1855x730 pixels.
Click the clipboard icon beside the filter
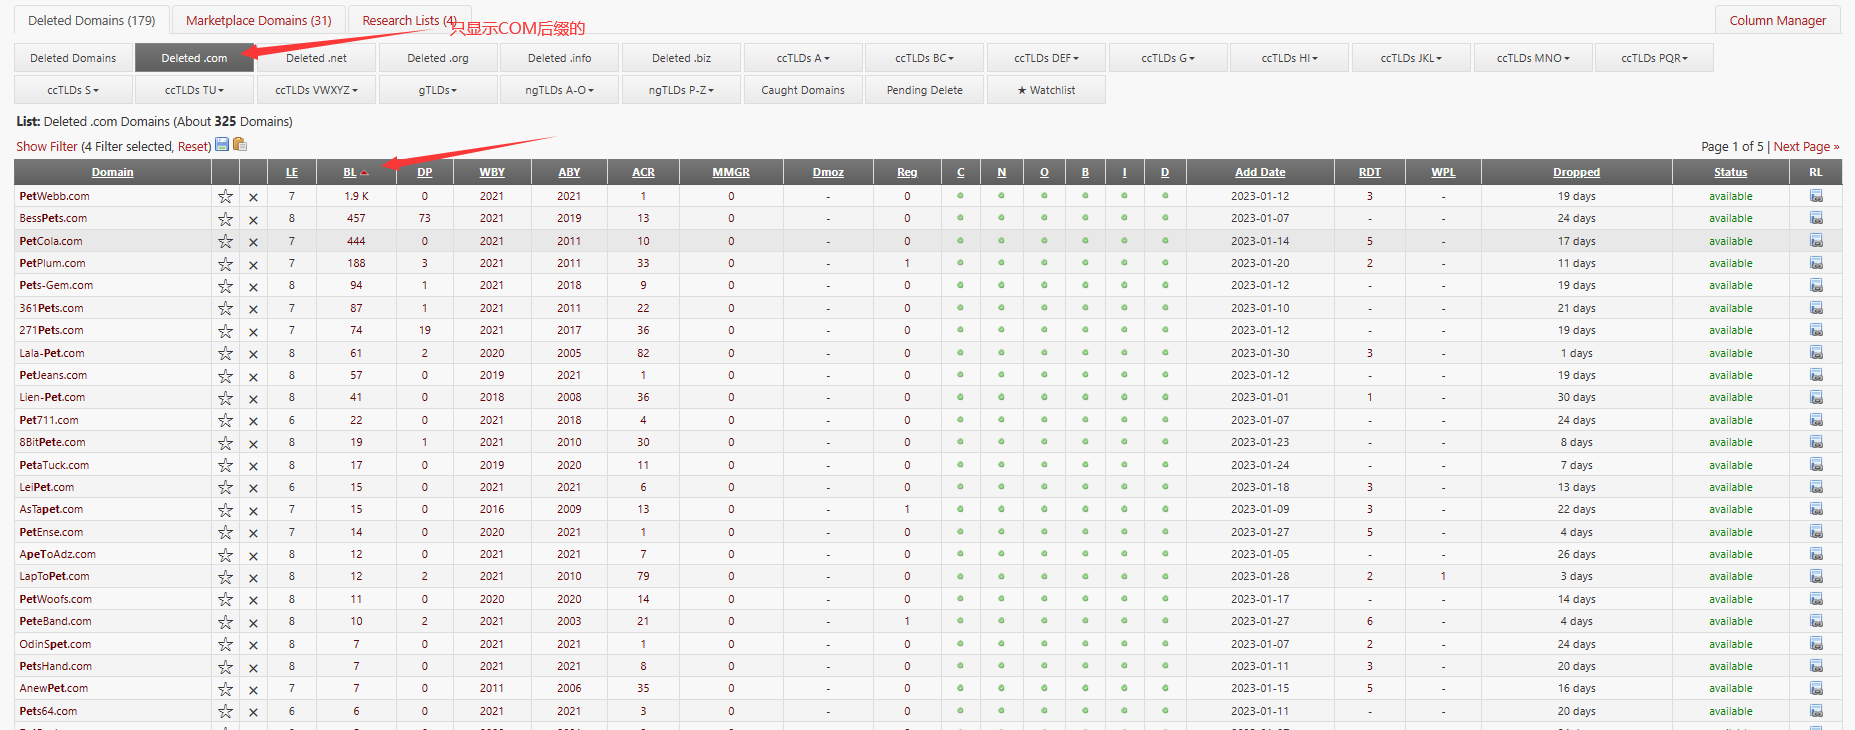point(240,145)
